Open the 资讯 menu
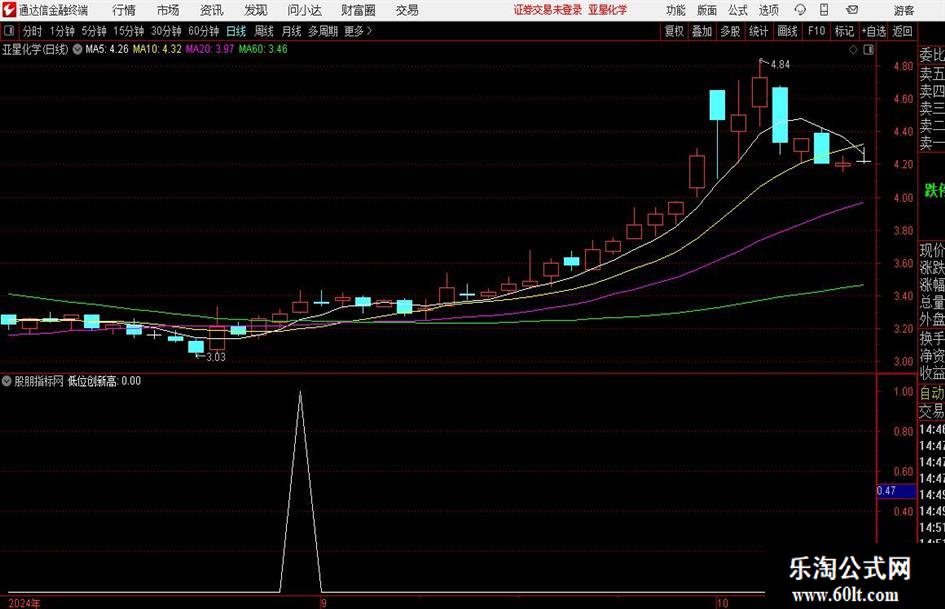The width and height of the screenshot is (945, 609). pos(212,10)
